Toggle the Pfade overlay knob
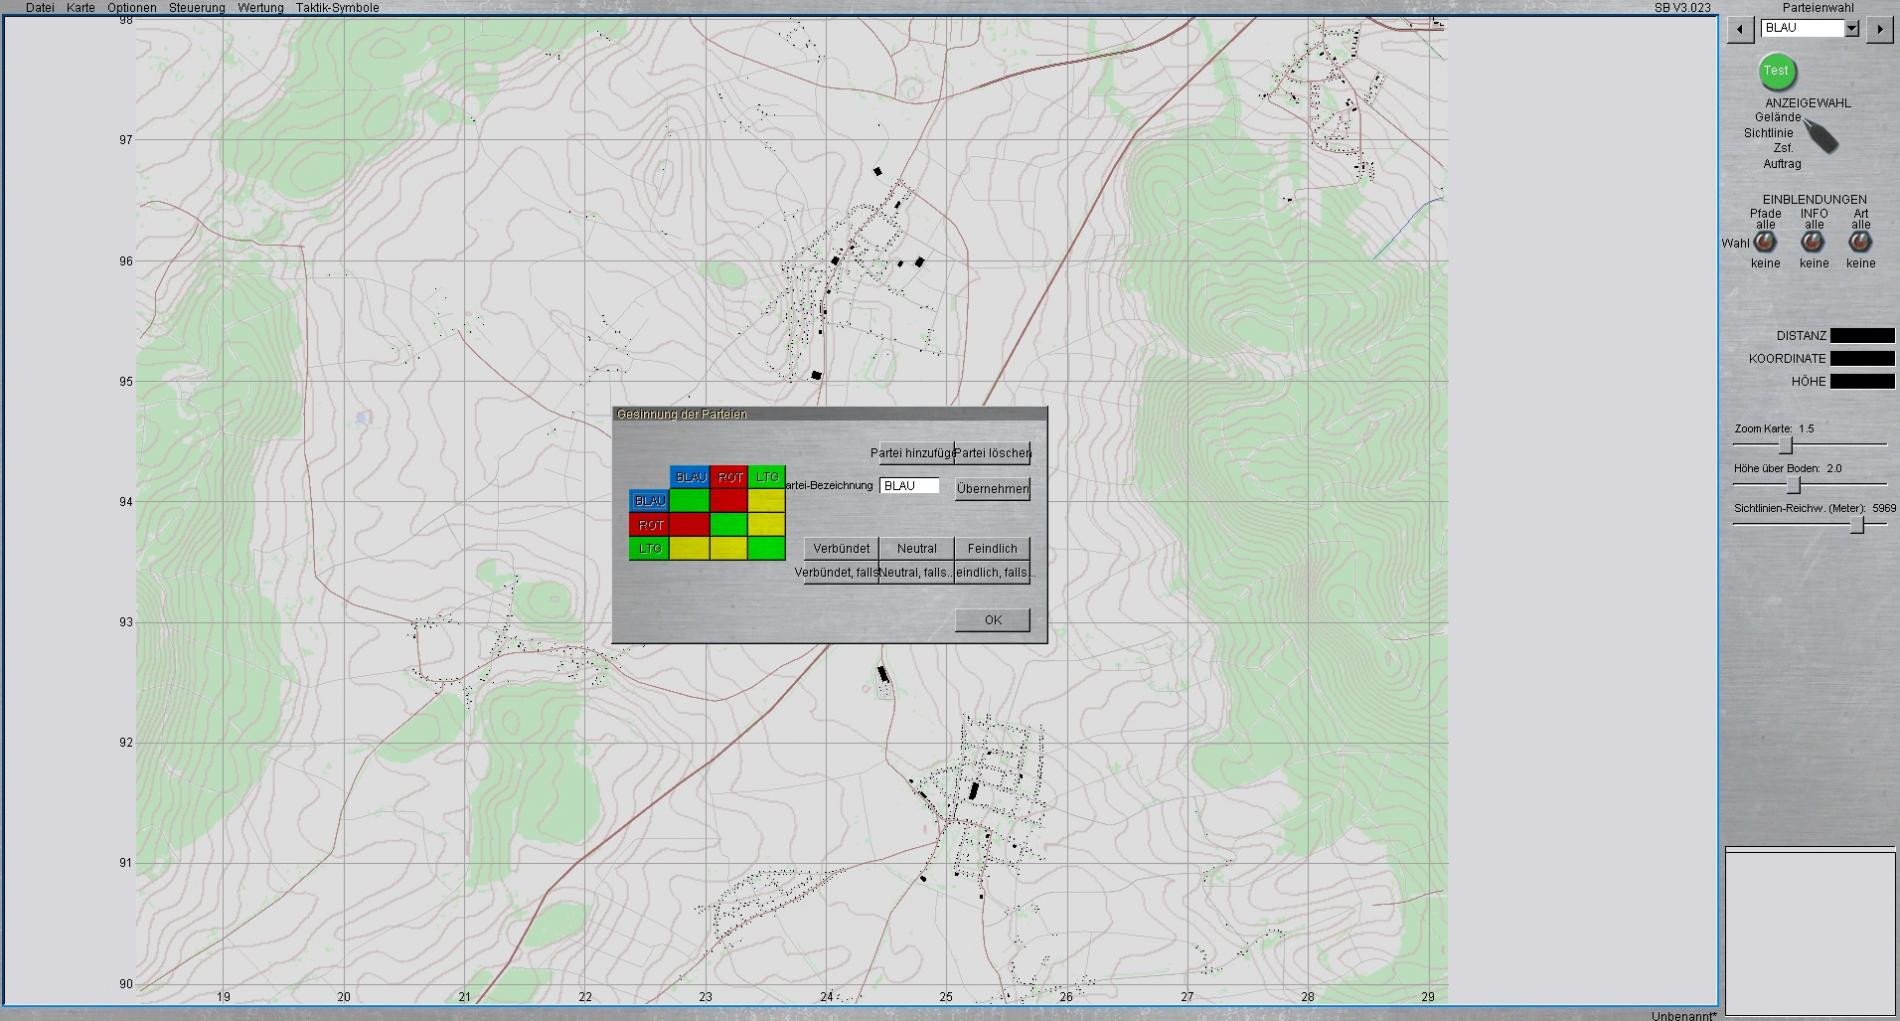1900x1021 pixels. pyautogui.click(x=1765, y=242)
